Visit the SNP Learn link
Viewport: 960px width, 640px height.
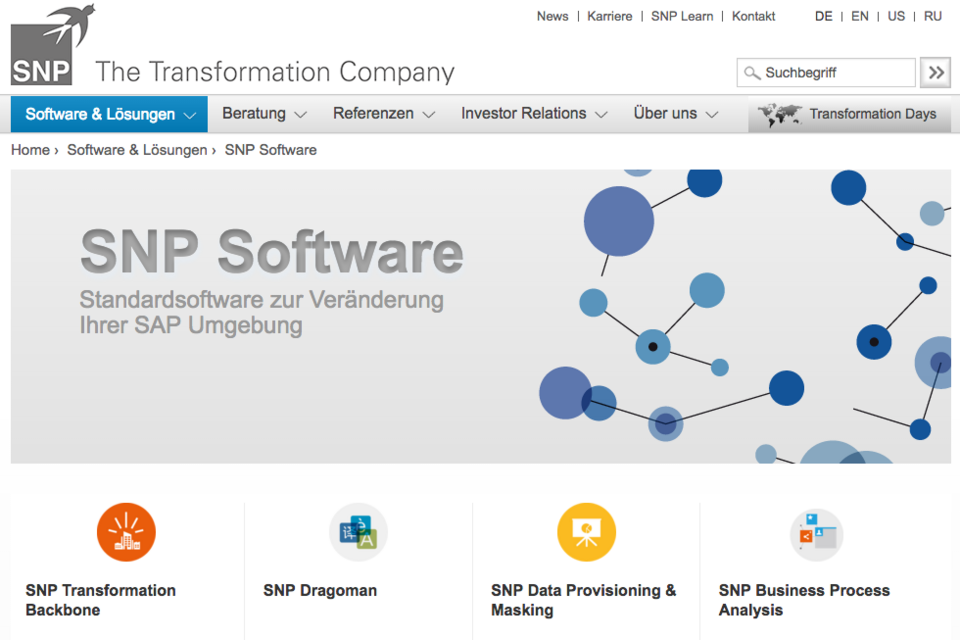point(682,17)
